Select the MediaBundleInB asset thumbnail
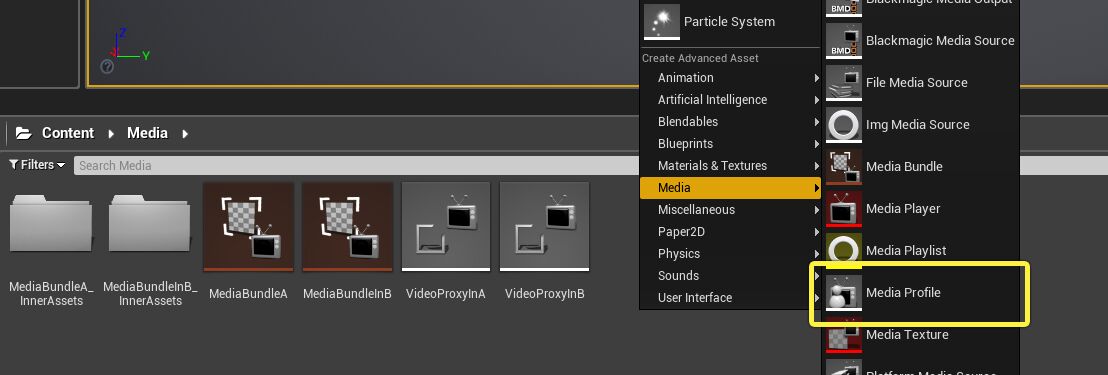Viewport: 1108px width, 375px height. coord(347,226)
